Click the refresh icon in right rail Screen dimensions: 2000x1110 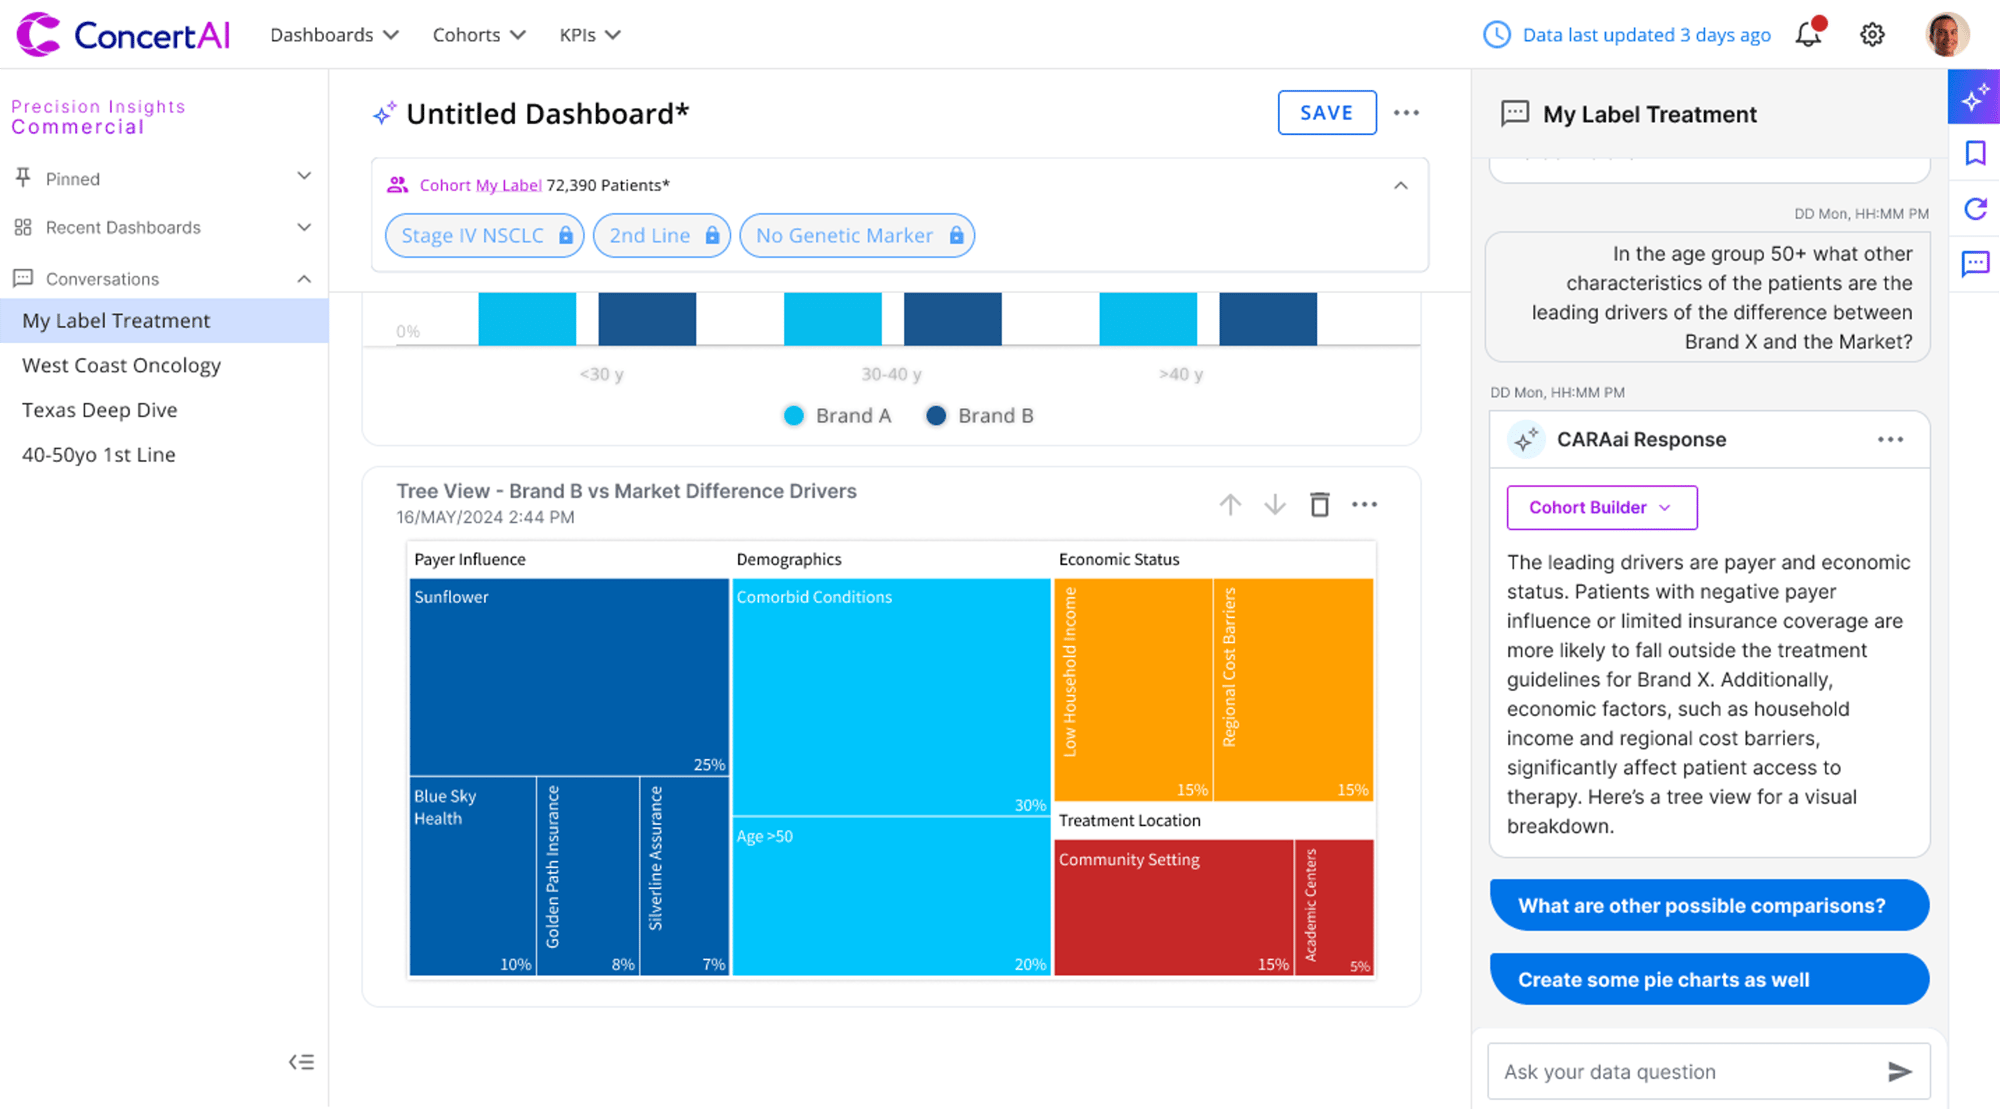pos(1975,209)
